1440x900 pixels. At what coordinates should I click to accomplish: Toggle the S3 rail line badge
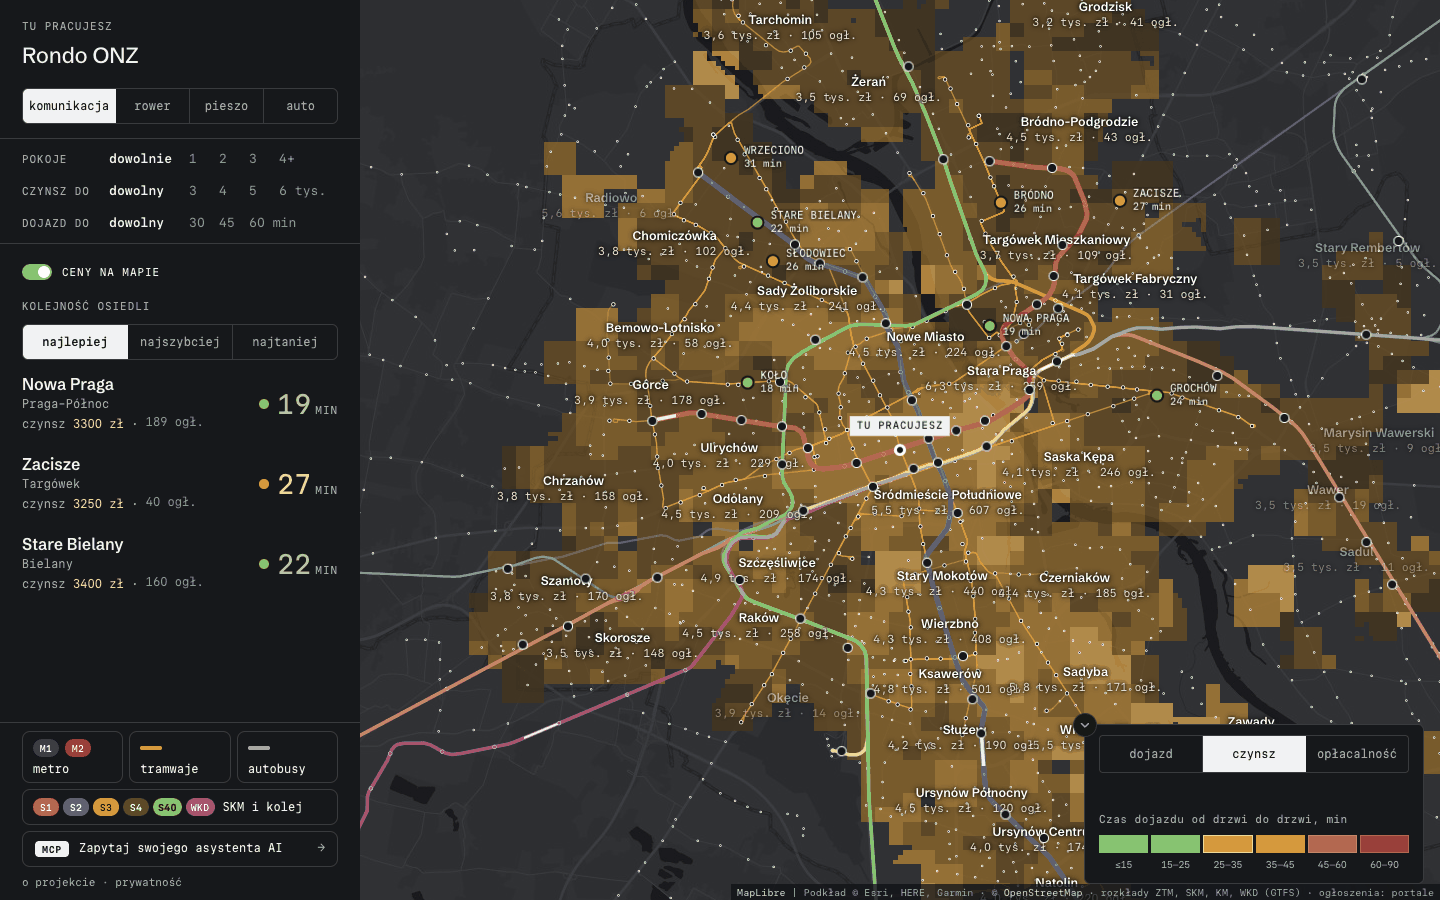(x=106, y=807)
